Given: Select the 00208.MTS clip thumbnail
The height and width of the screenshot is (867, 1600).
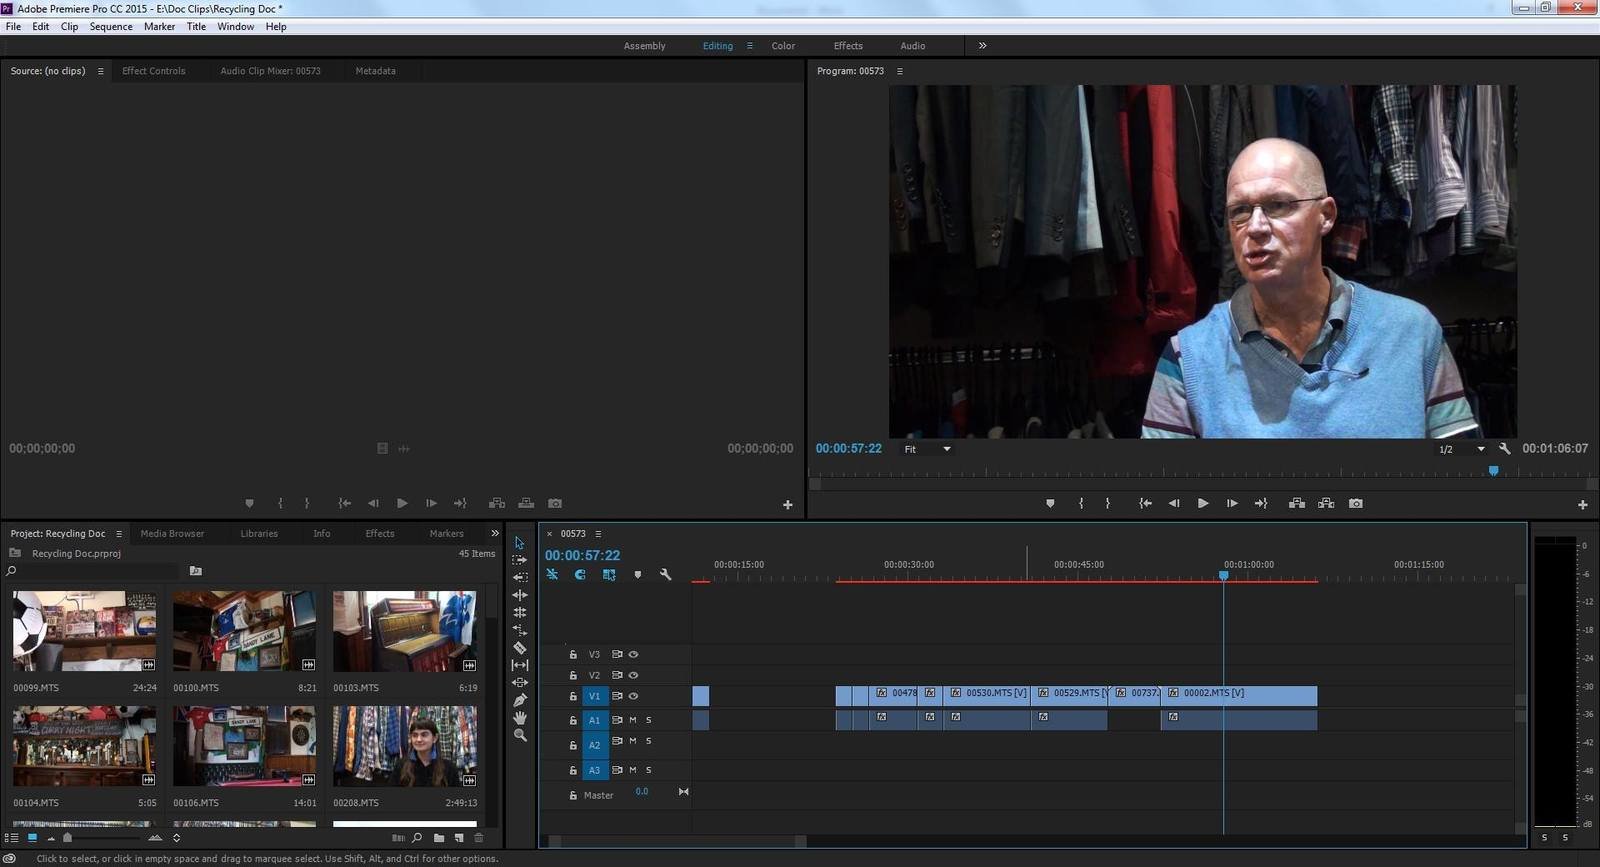Looking at the screenshot, I should pyautogui.click(x=405, y=746).
